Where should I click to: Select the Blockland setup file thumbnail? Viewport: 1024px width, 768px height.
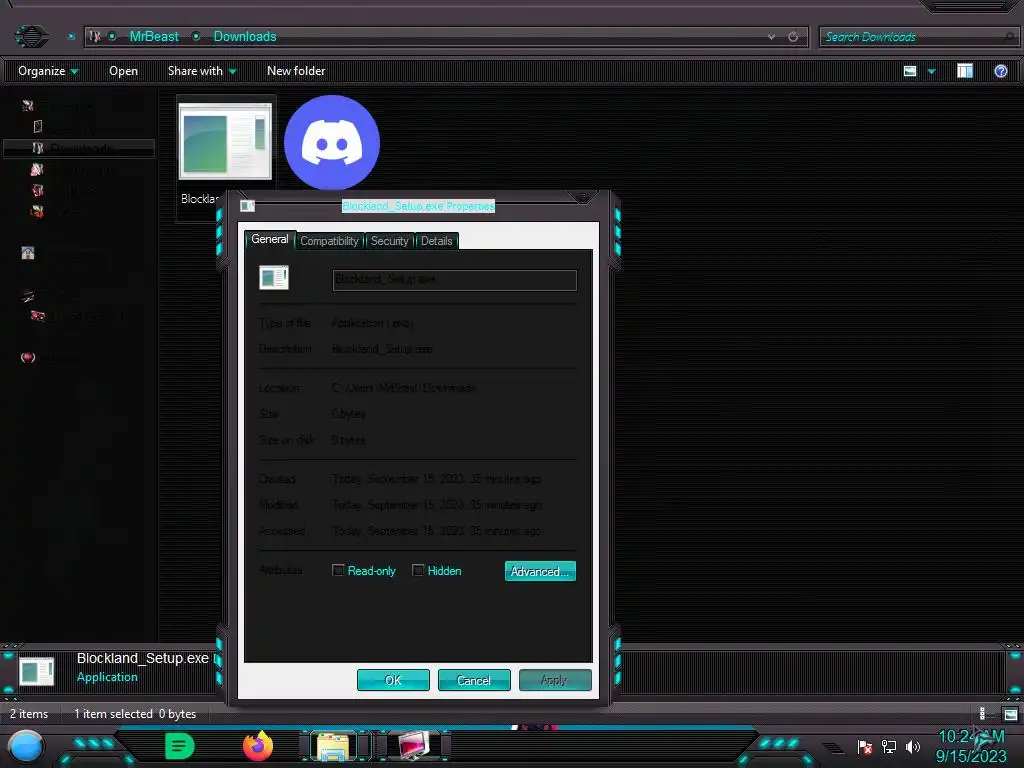coord(225,141)
